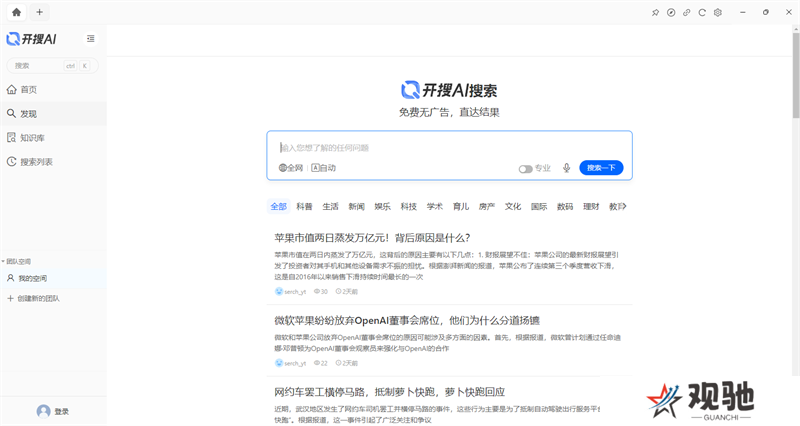Open the compass navigation icon

[671, 13]
